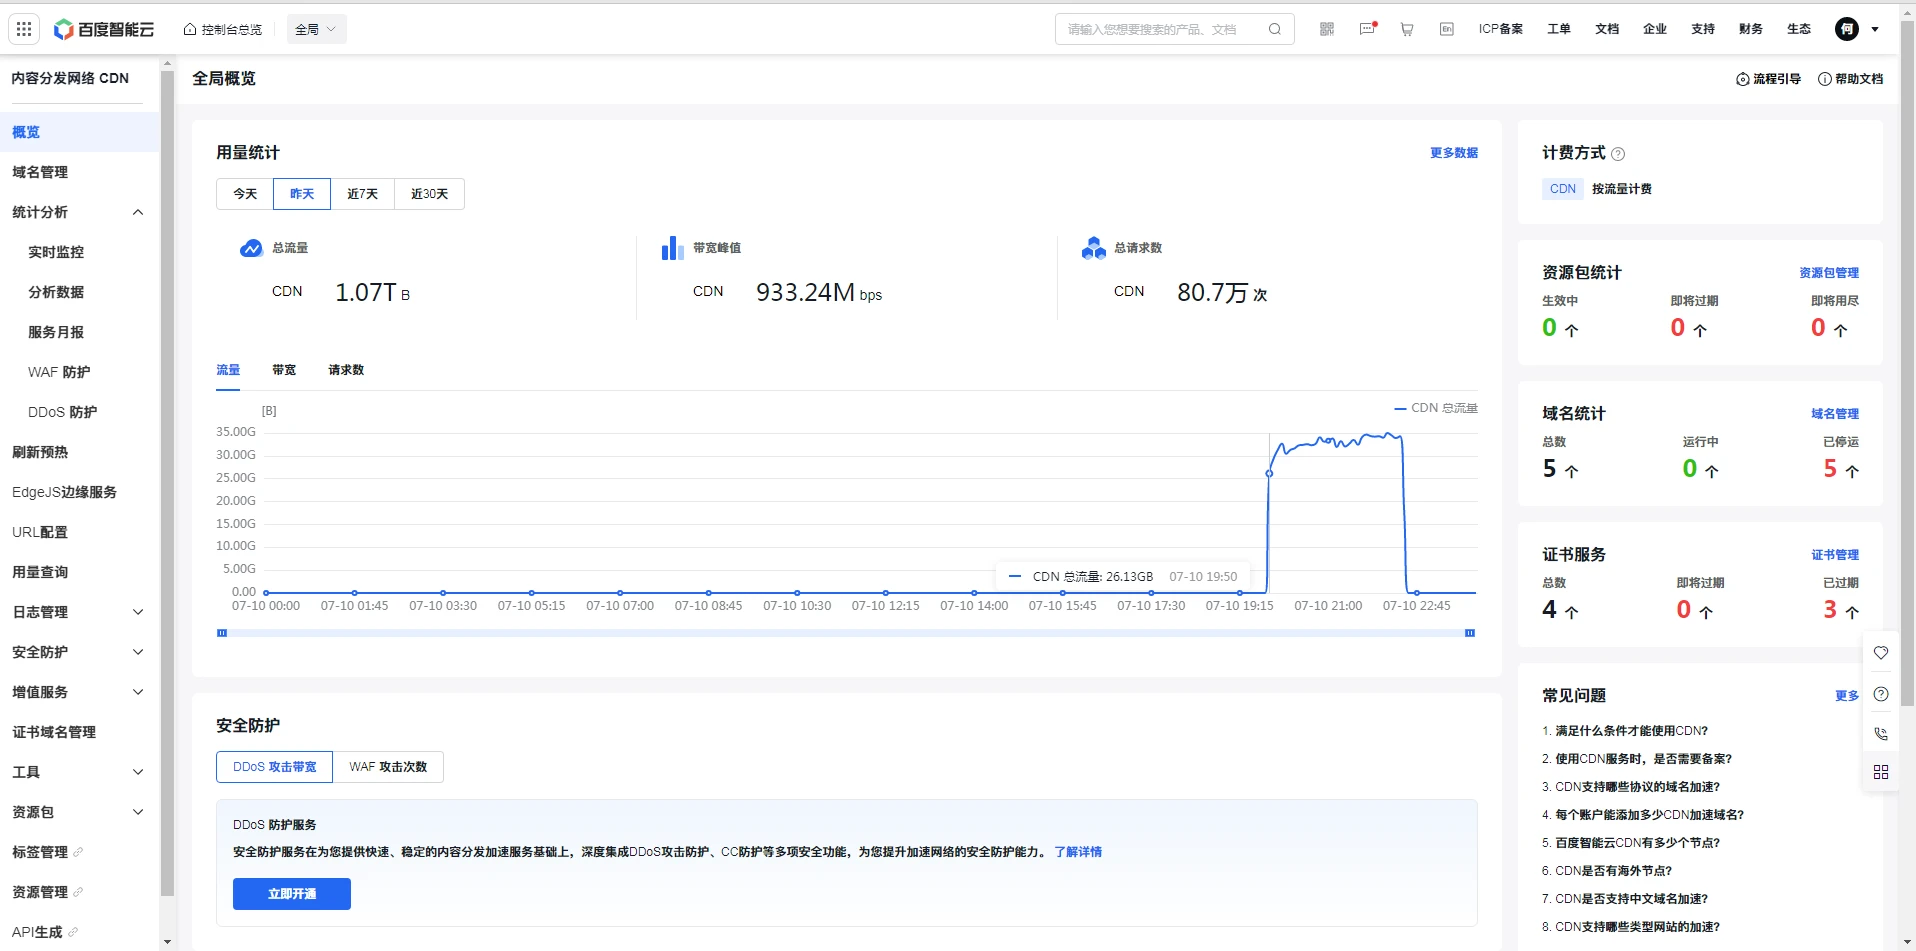
Task: Switch to the WAF 攻击次数 tab
Action: click(388, 767)
